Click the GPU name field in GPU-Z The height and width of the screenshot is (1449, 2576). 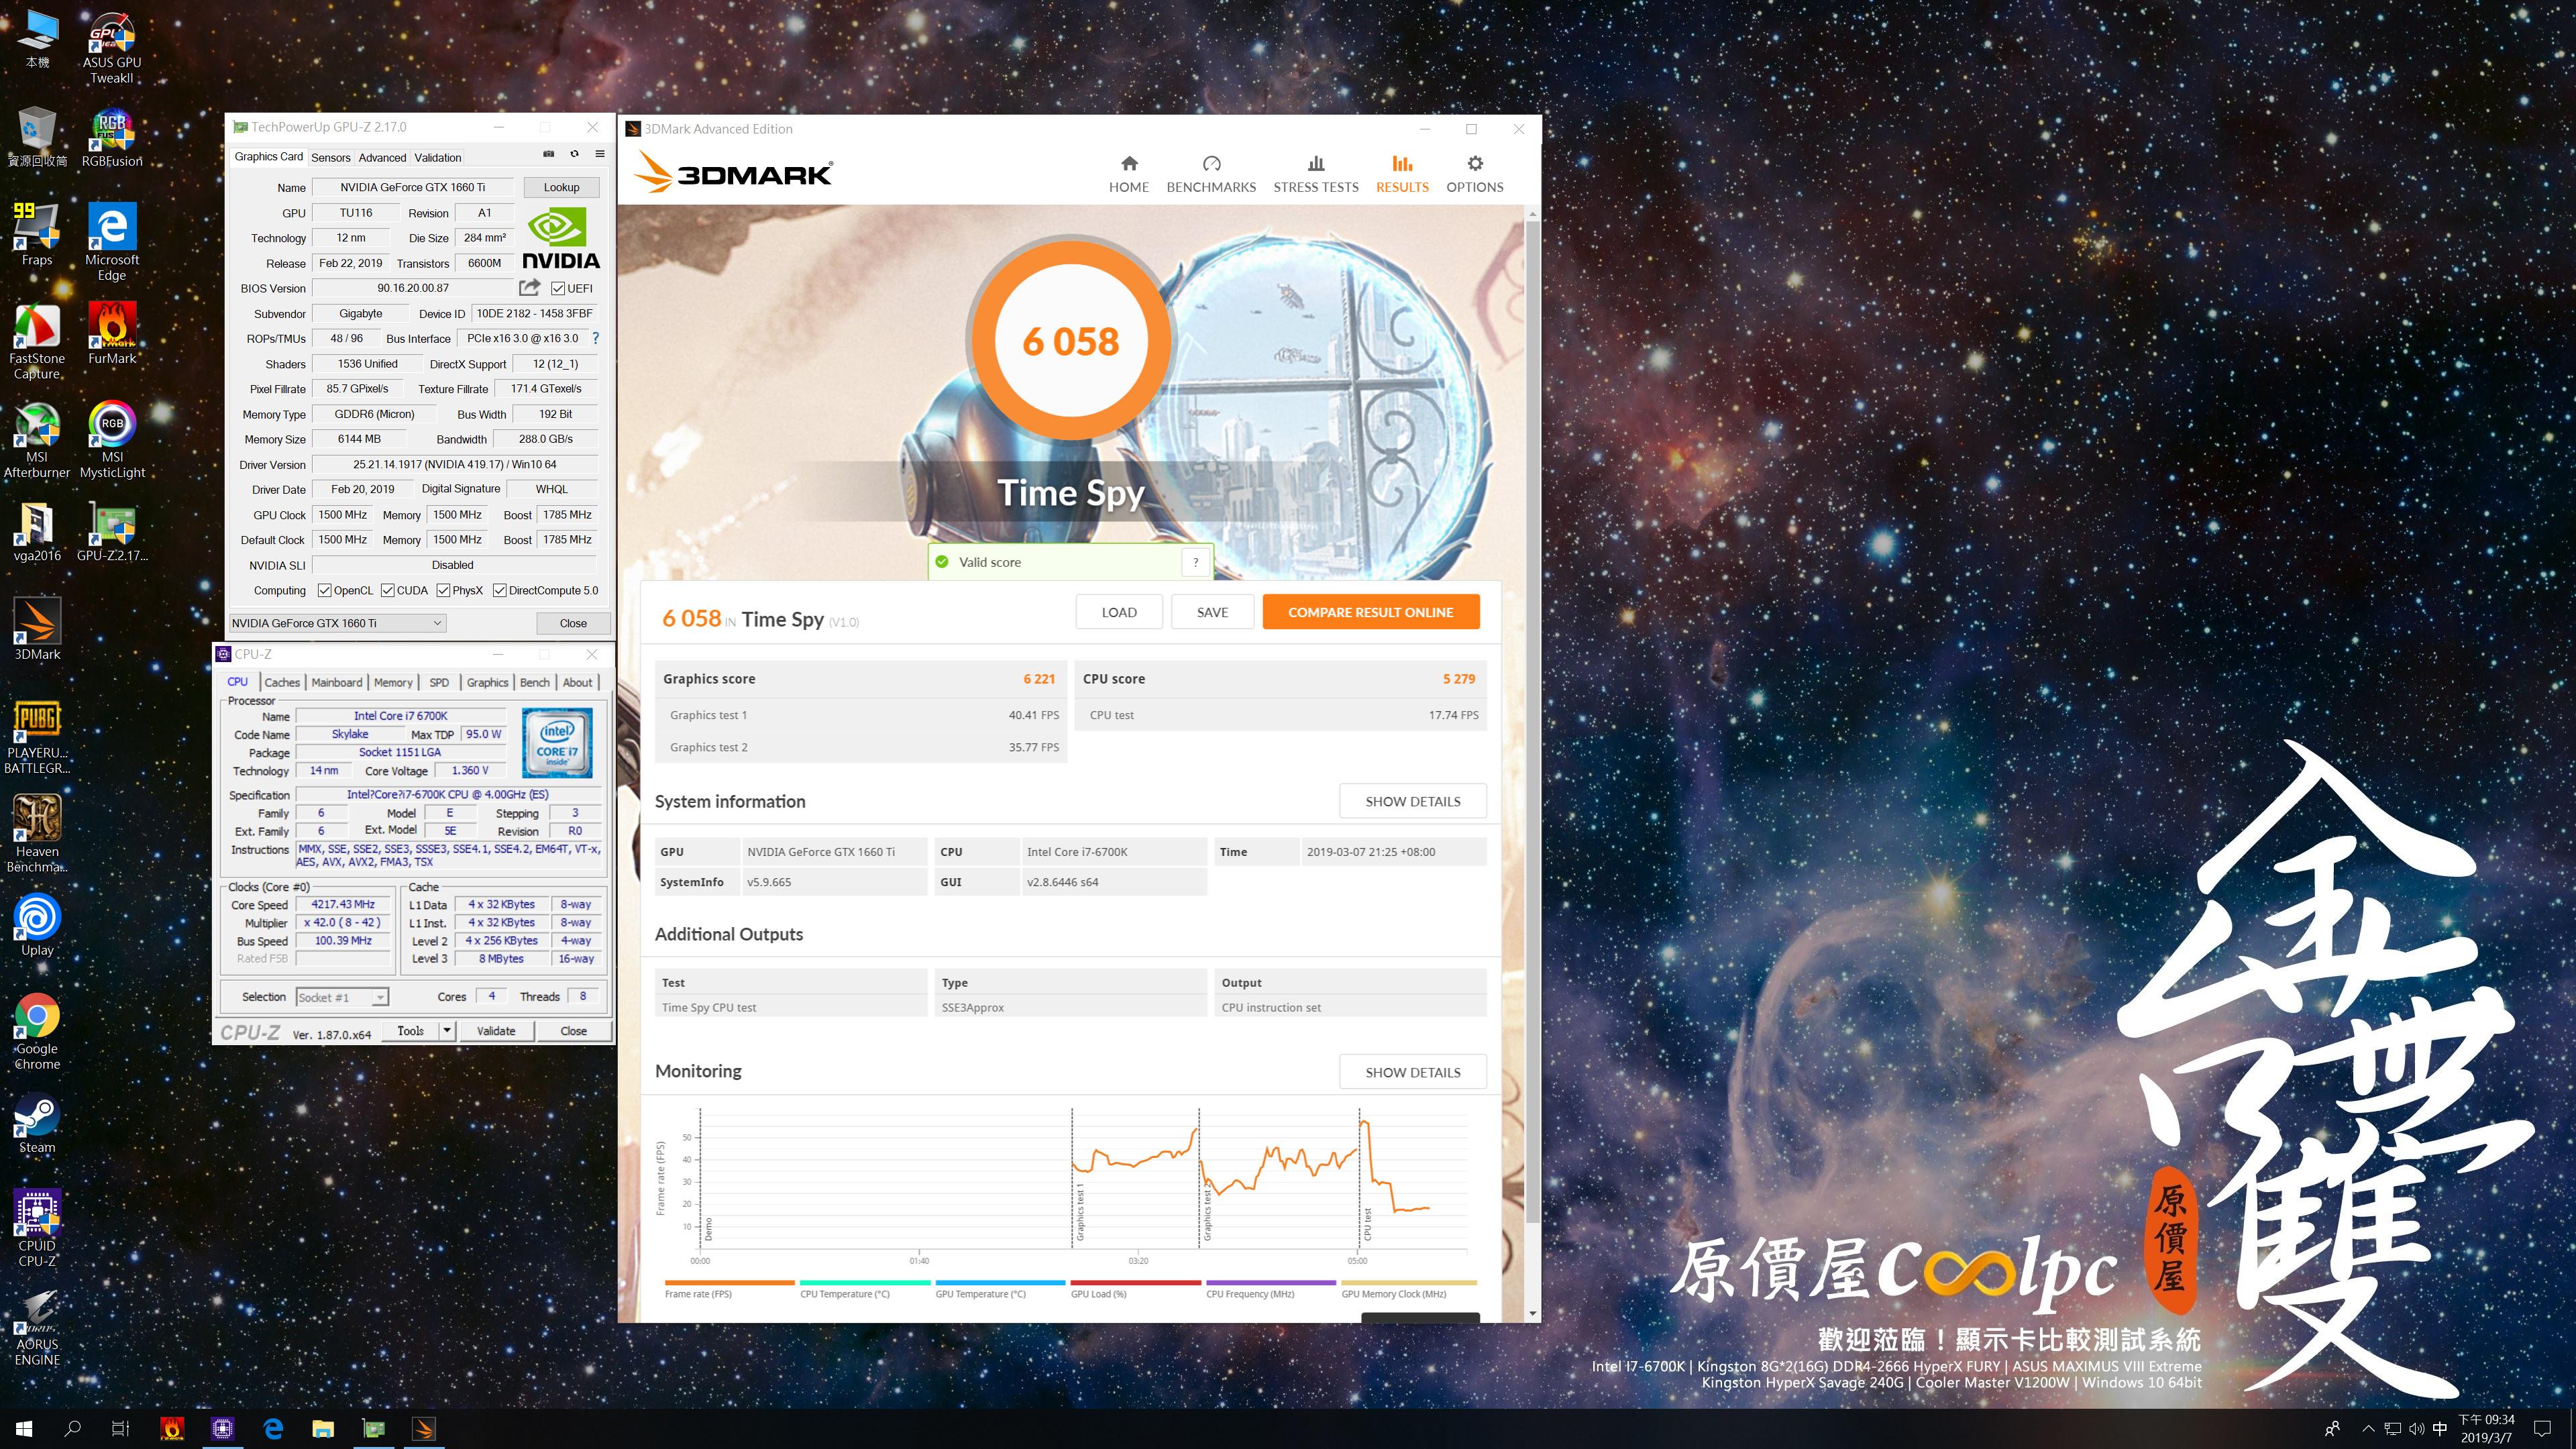(412, 187)
